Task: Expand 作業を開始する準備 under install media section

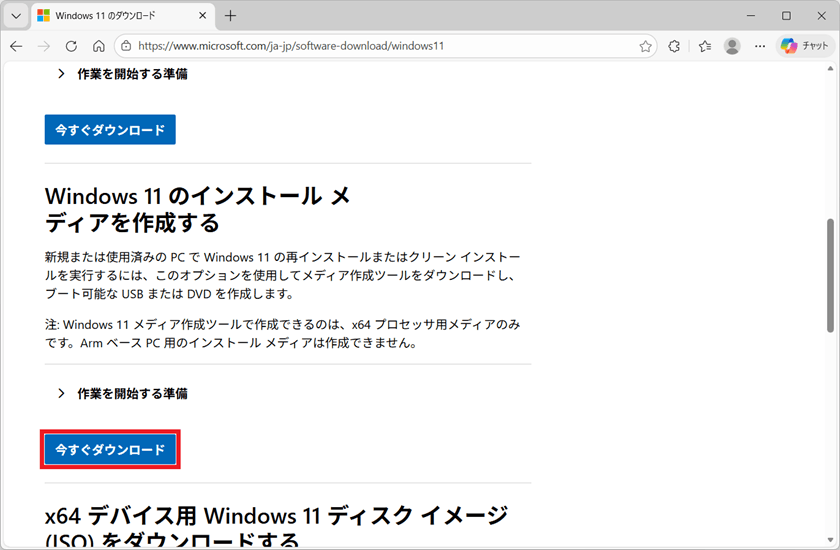Action: pyautogui.click(x=122, y=394)
